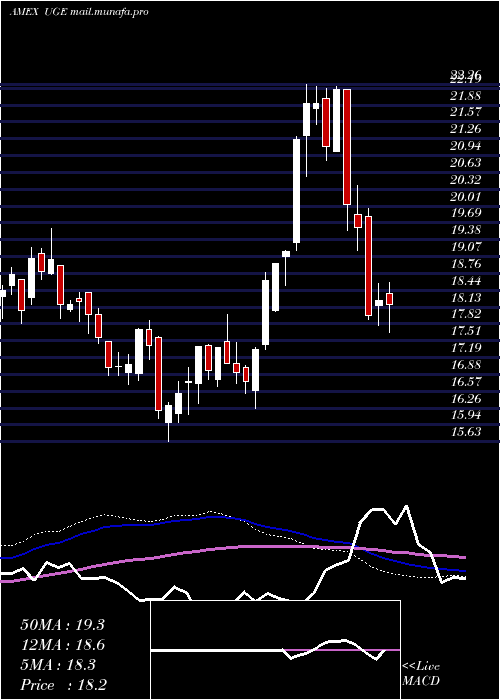
Task: Select the 20.01 price axis label
Action: 466,197
